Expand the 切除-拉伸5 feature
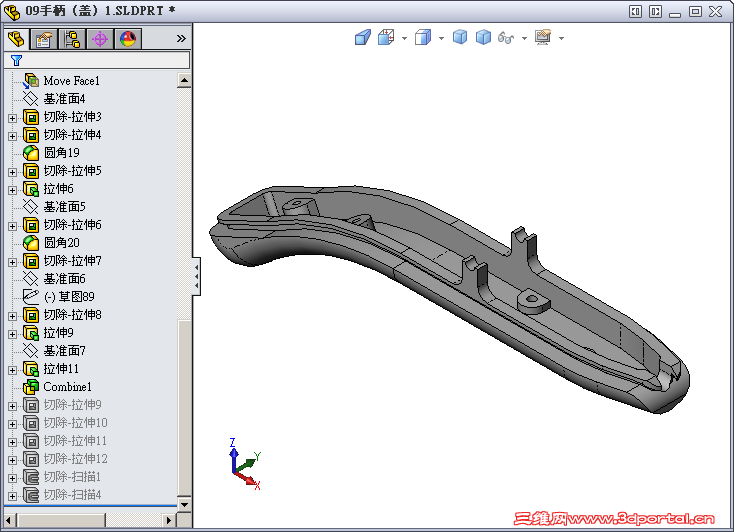 click(x=13, y=172)
